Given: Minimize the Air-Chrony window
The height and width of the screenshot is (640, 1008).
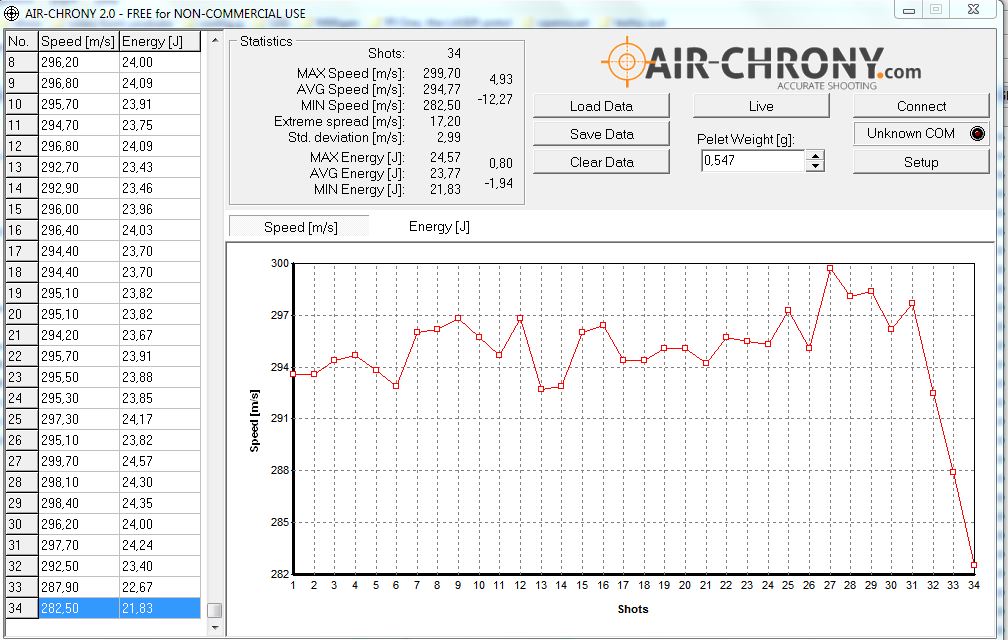Looking at the screenshot, I should coord(908,10).
